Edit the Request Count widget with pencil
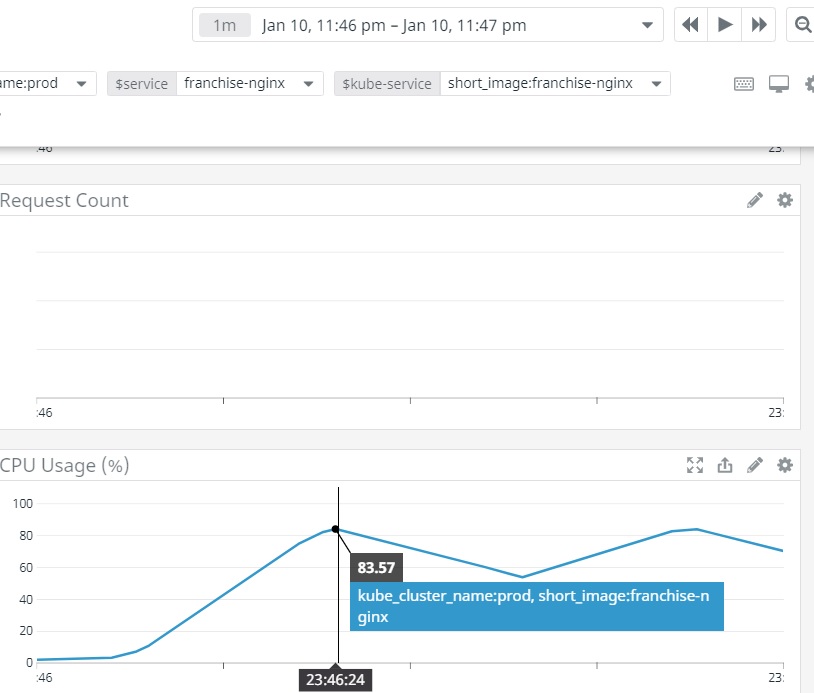This screenshot has height=693, width=814. (x=755, y=200)
